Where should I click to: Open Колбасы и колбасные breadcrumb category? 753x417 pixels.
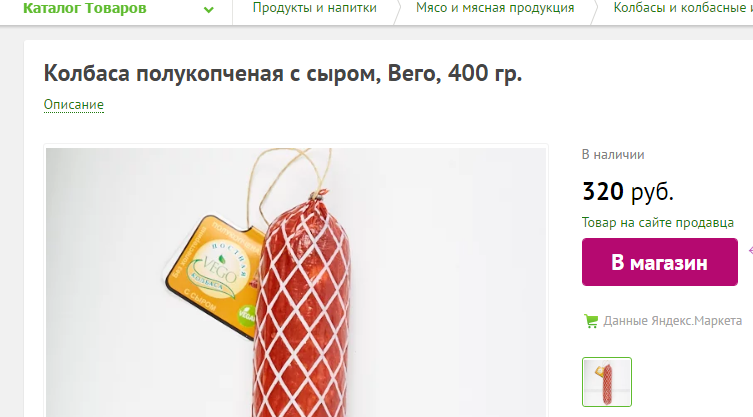click(x=683, y=8)
